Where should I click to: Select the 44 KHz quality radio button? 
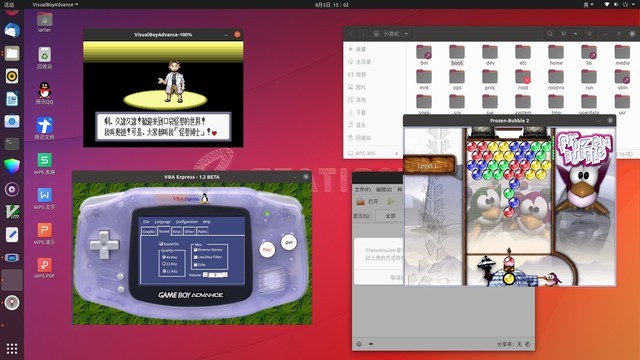(x=164, y=257)
